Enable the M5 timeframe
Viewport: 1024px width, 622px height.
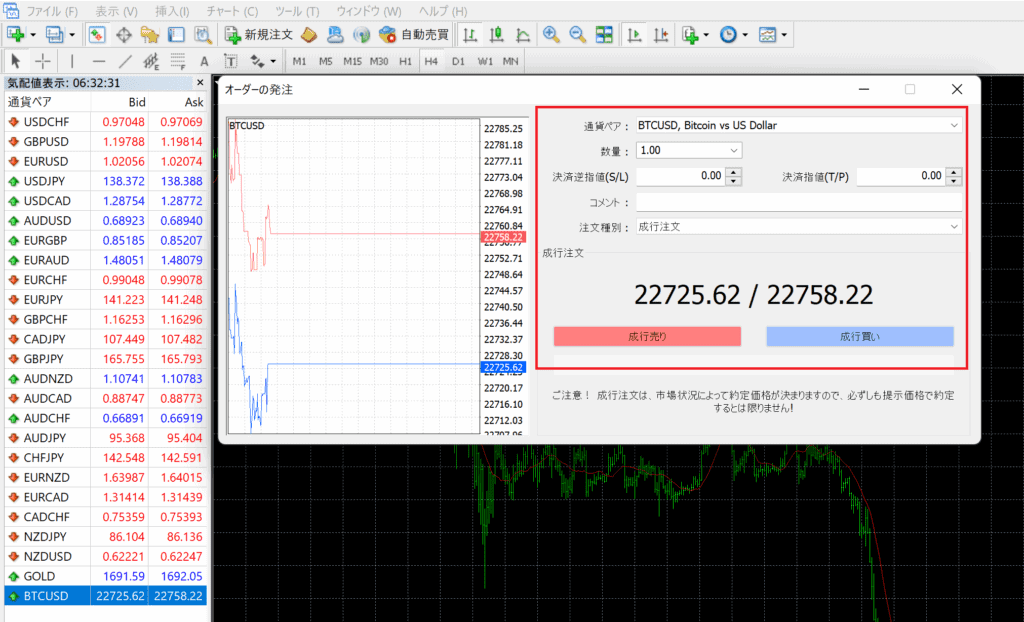tap(326, 61)
